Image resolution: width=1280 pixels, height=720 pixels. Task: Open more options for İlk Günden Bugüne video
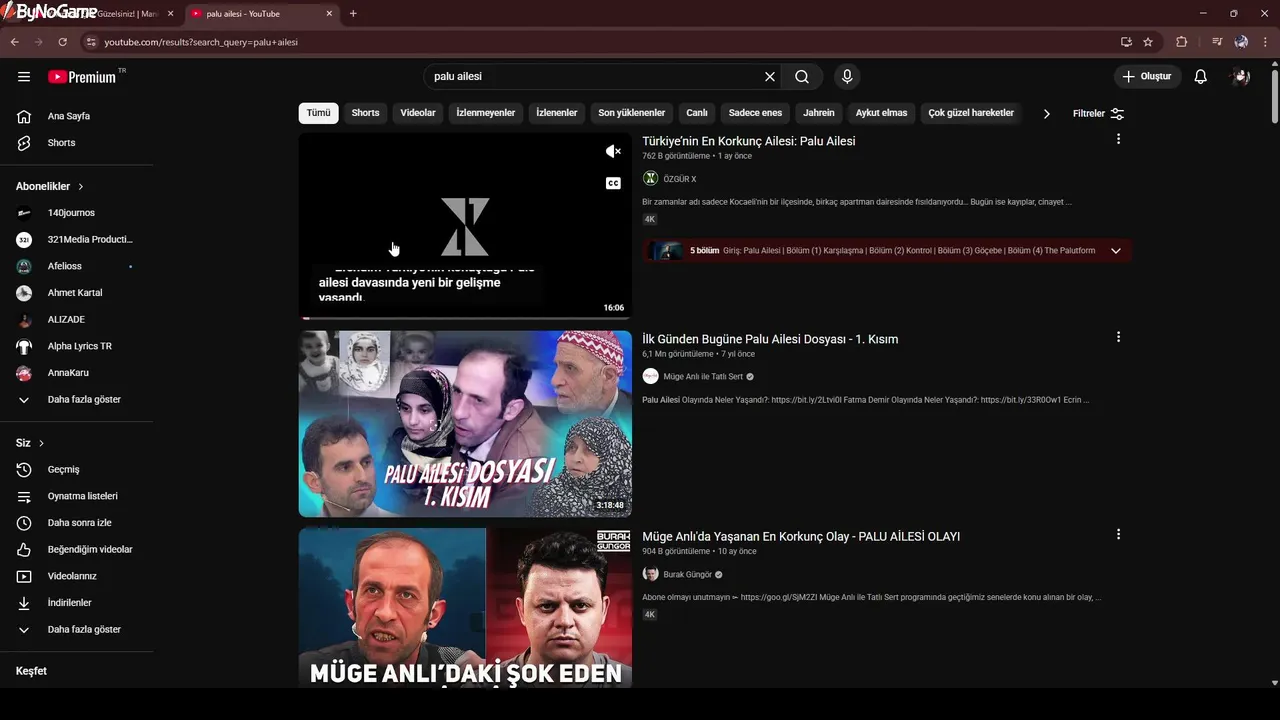click(x=1118, y=337)
